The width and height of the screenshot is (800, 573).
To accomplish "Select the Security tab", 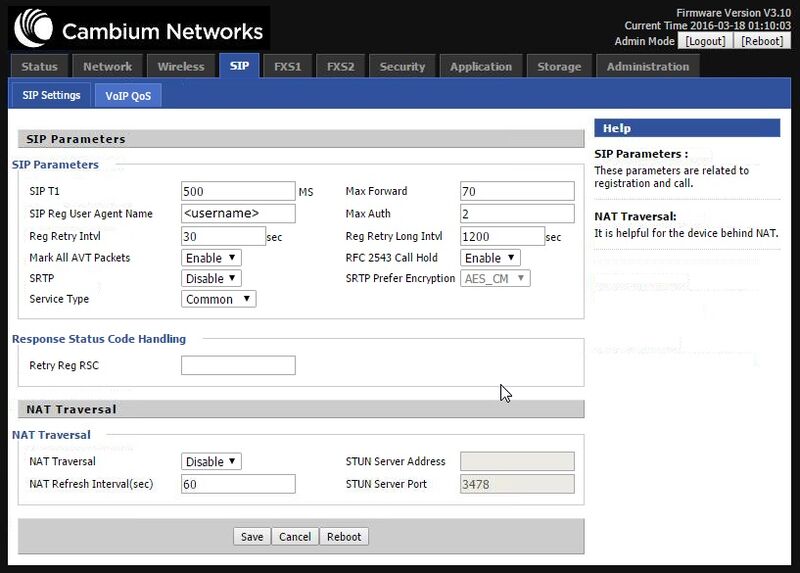I will tap(402, 67).
